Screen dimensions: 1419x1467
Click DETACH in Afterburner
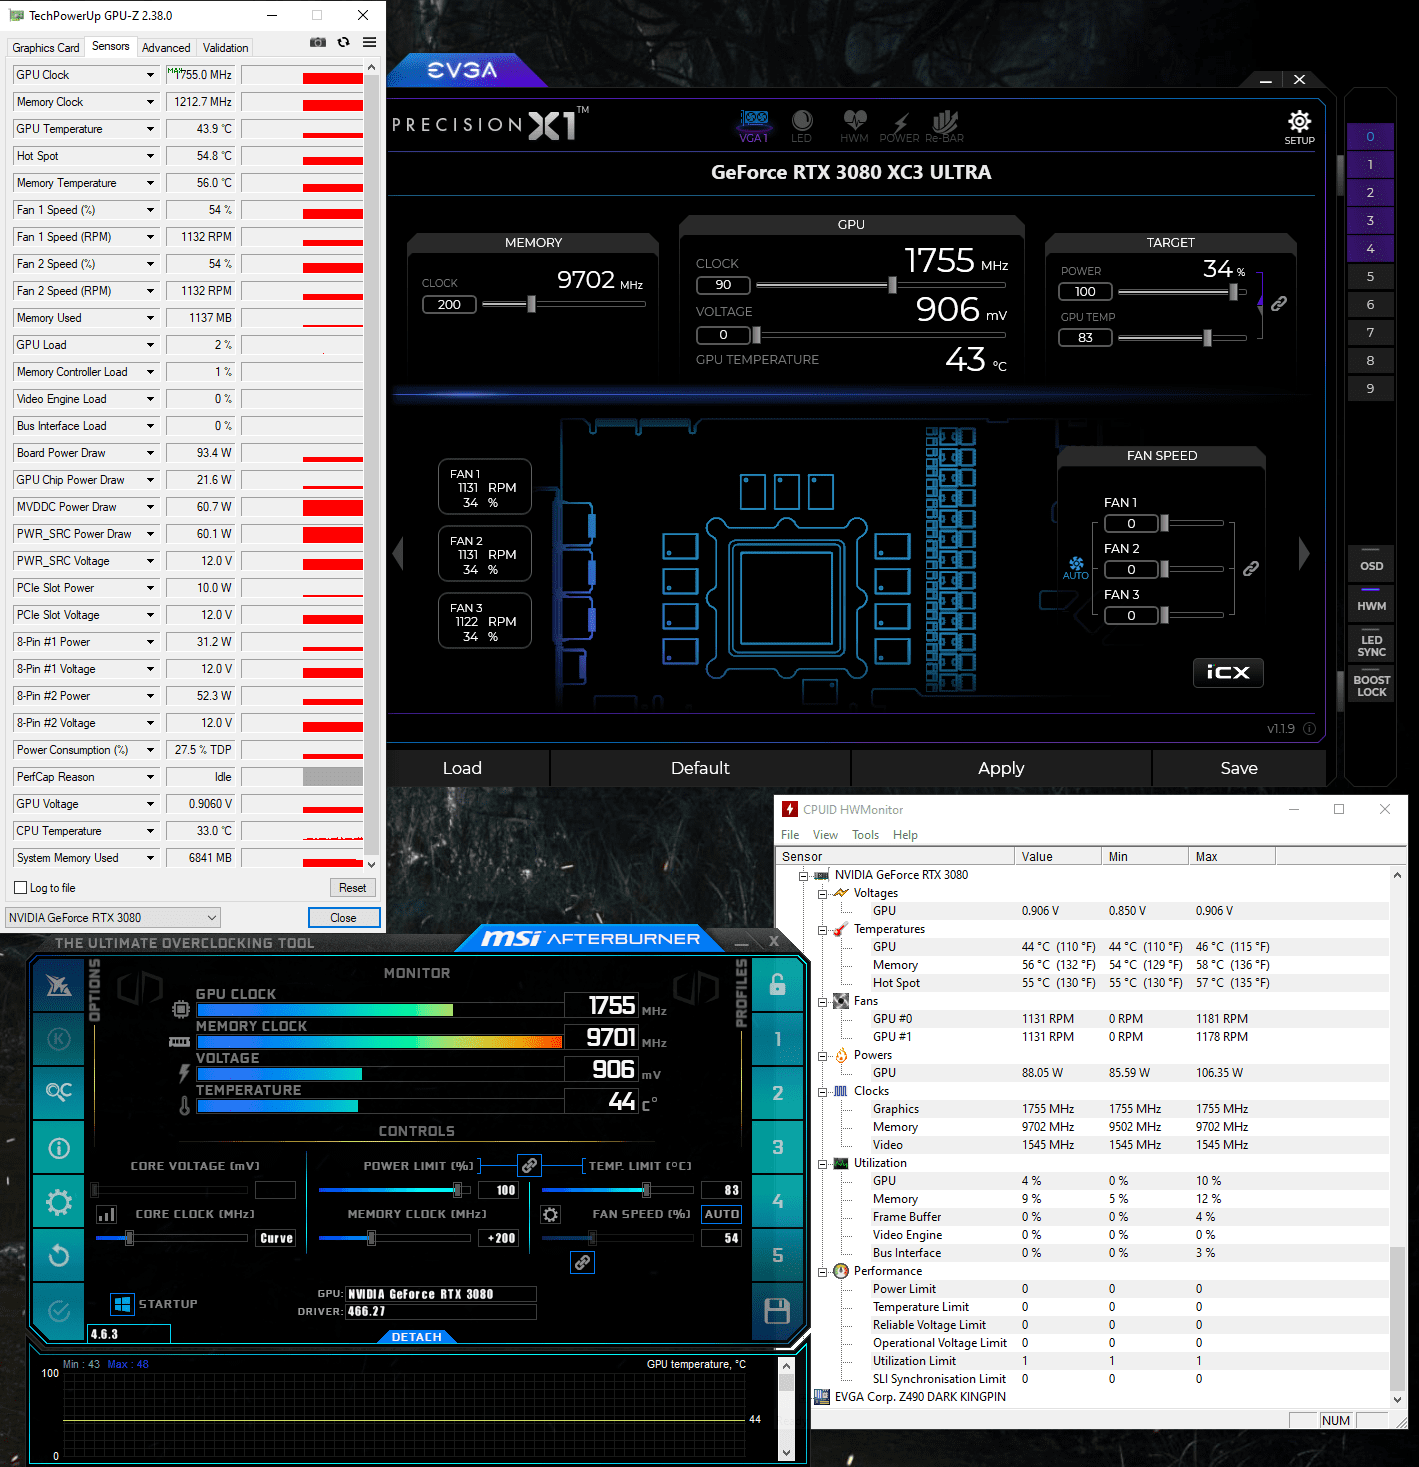[x=417, y=1337]
